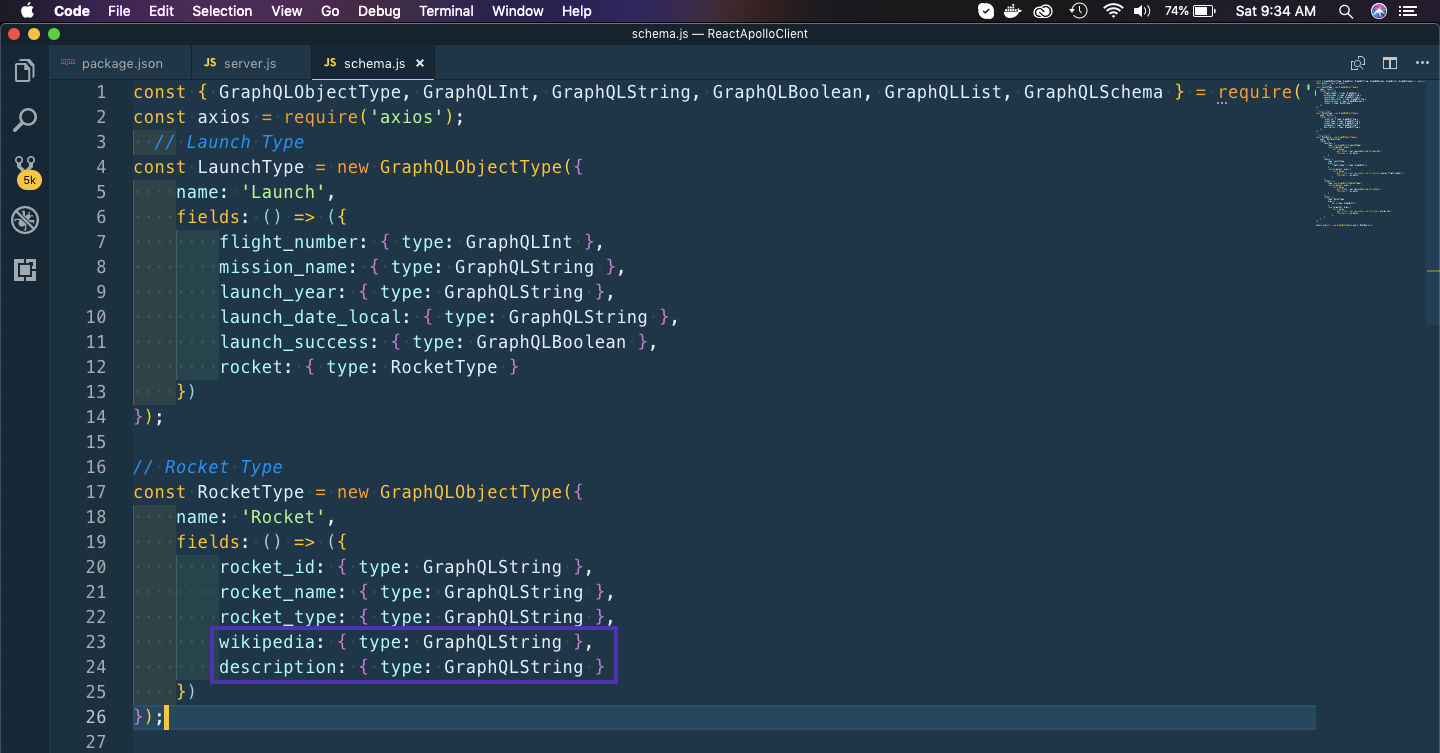Open the Go menu

click(x=330, y=11)
